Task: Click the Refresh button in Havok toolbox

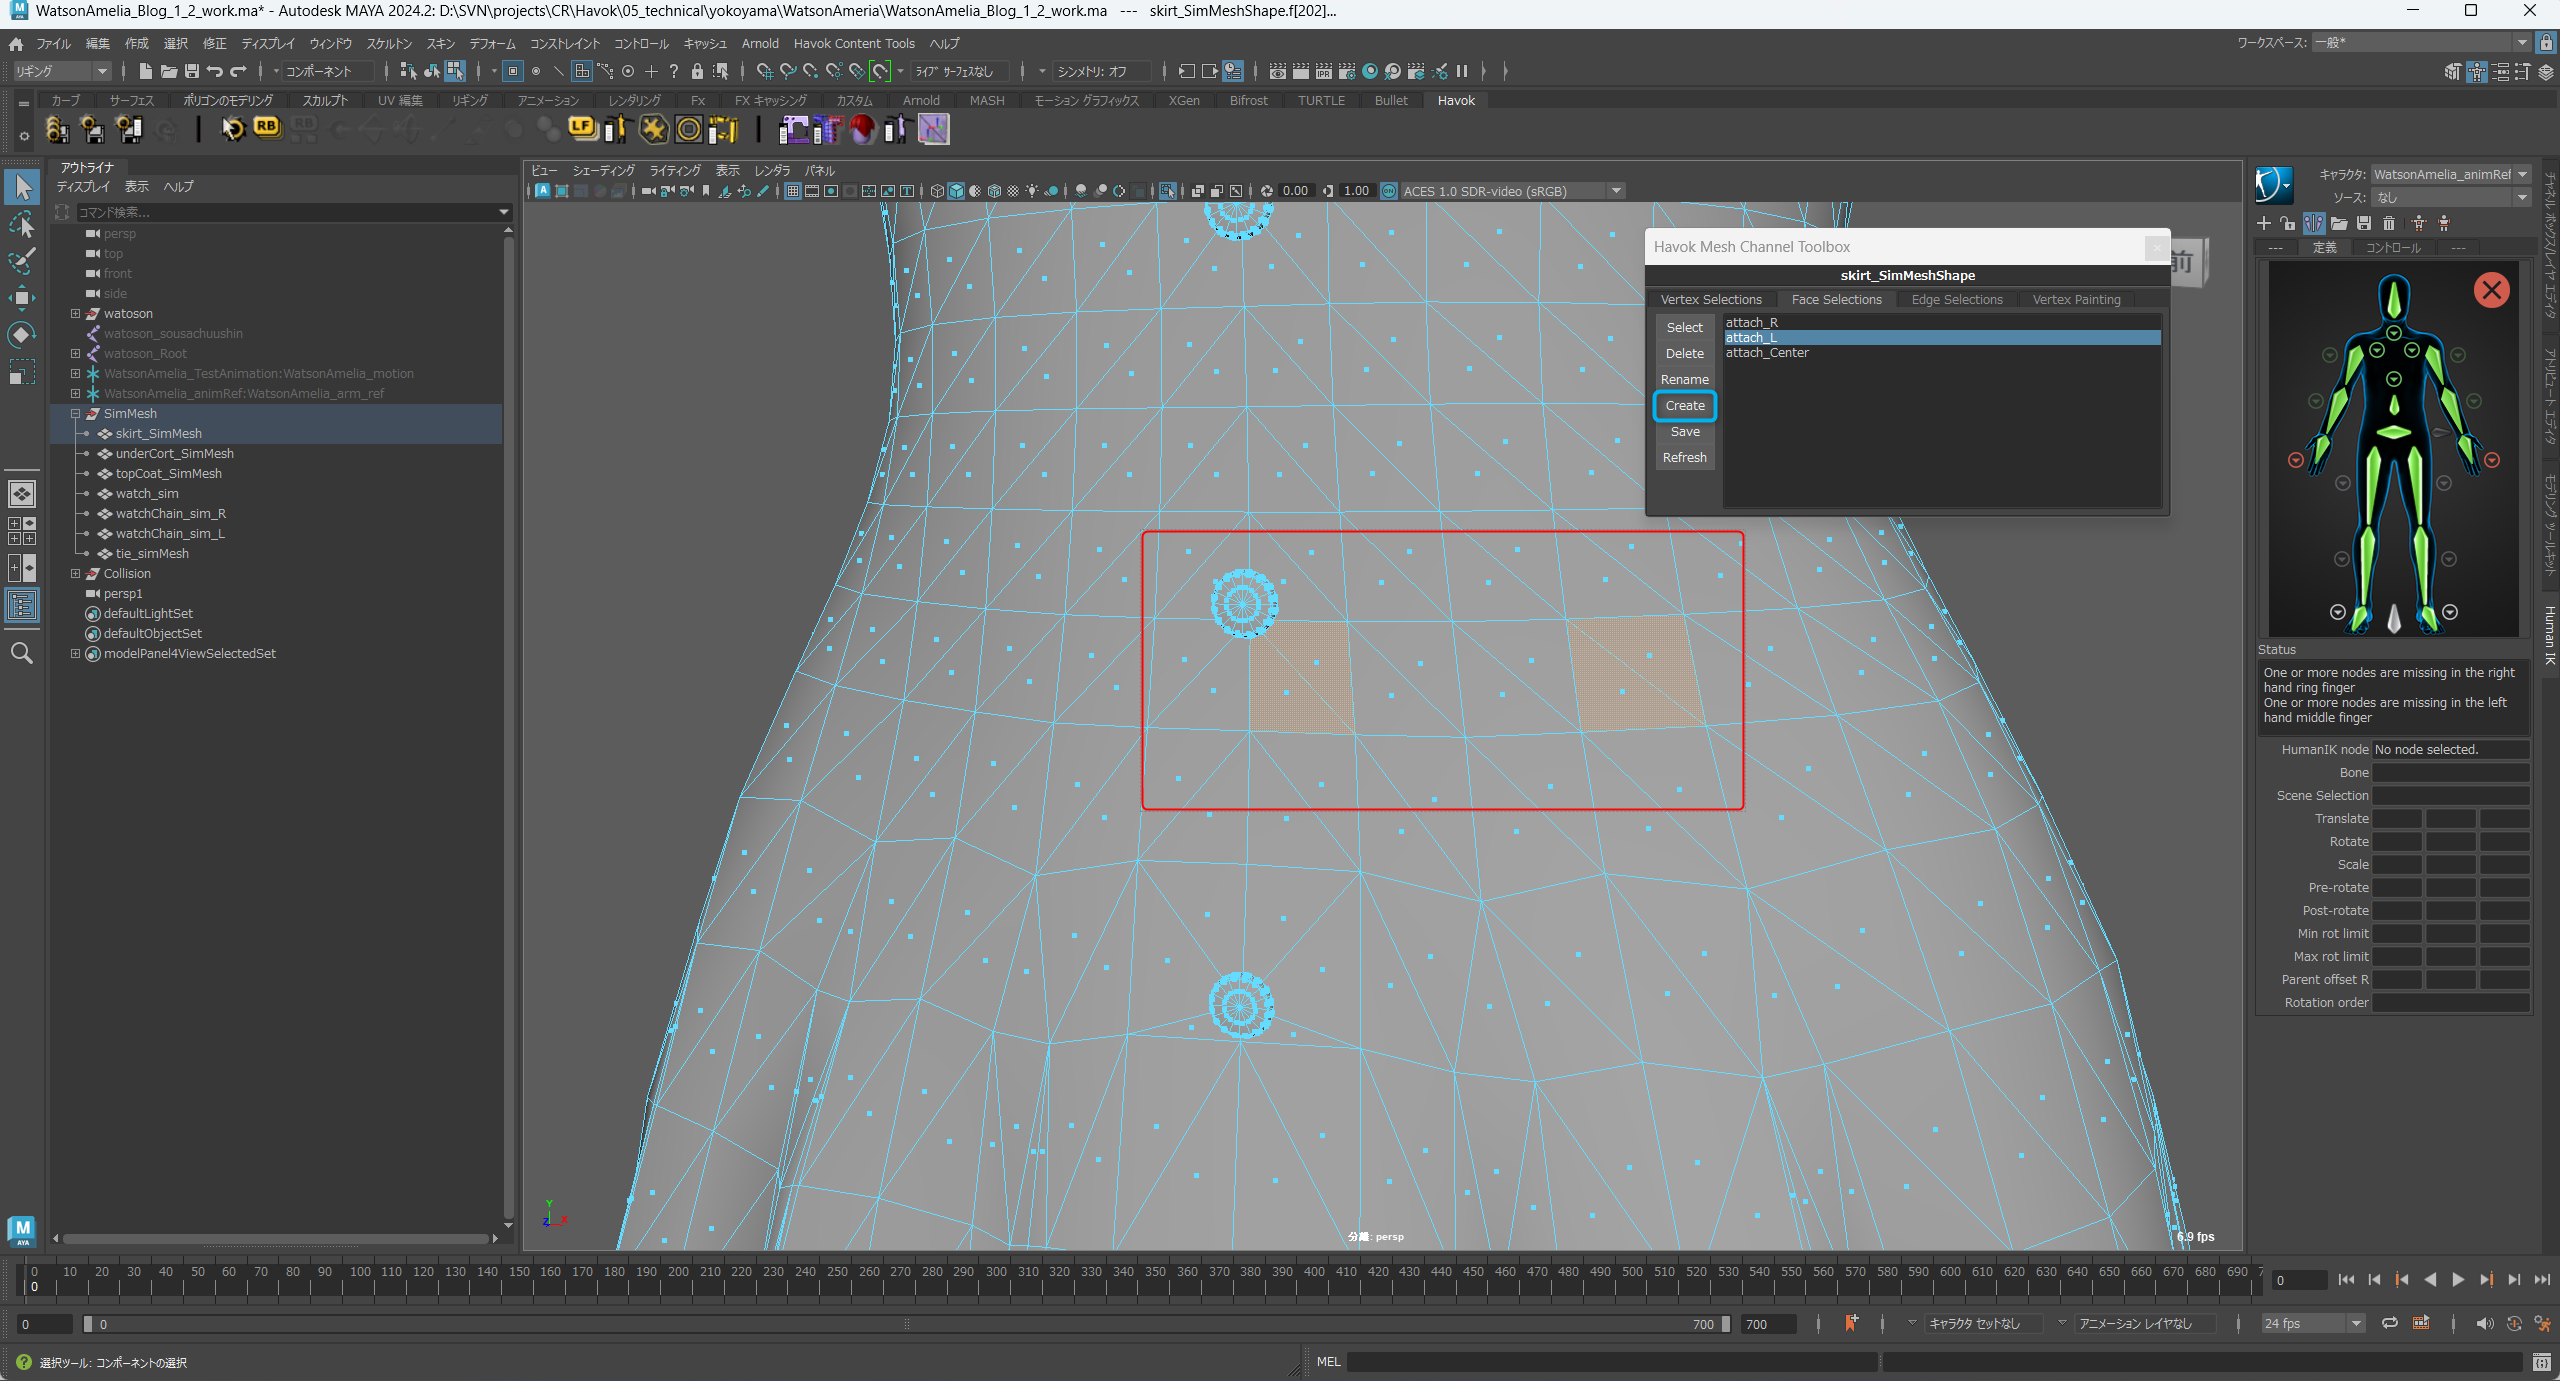Action: click(1685, 457)
